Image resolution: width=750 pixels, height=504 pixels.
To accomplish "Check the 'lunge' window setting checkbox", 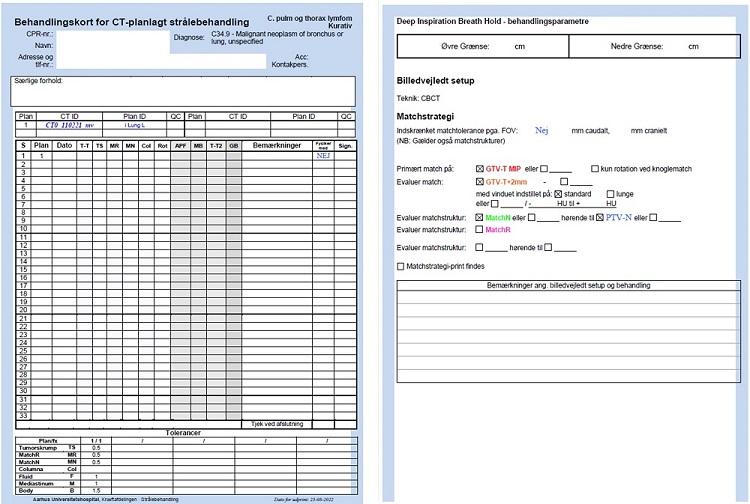I will pos(610,194).
